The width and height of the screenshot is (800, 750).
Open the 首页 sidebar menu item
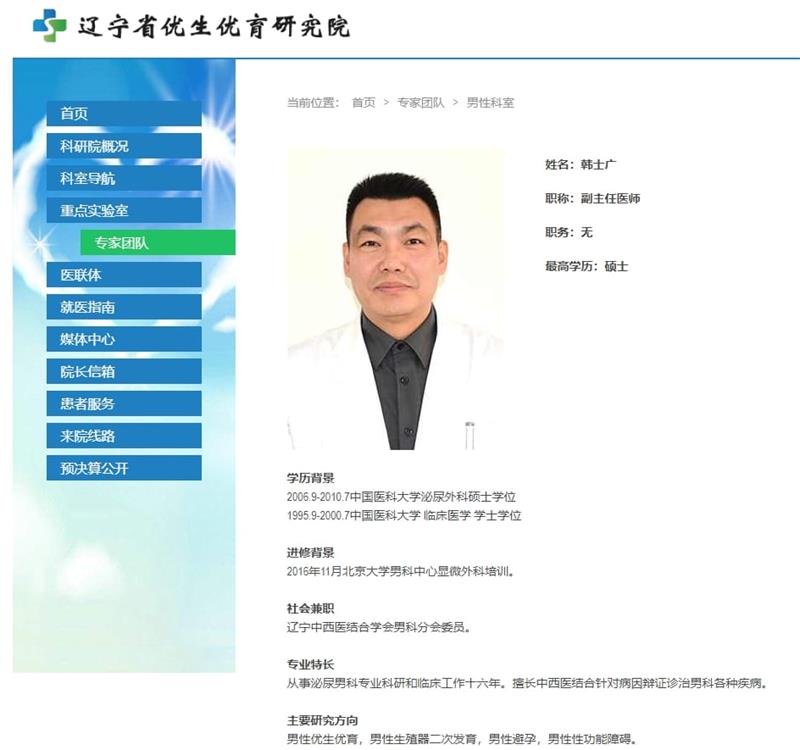[124, 113]
